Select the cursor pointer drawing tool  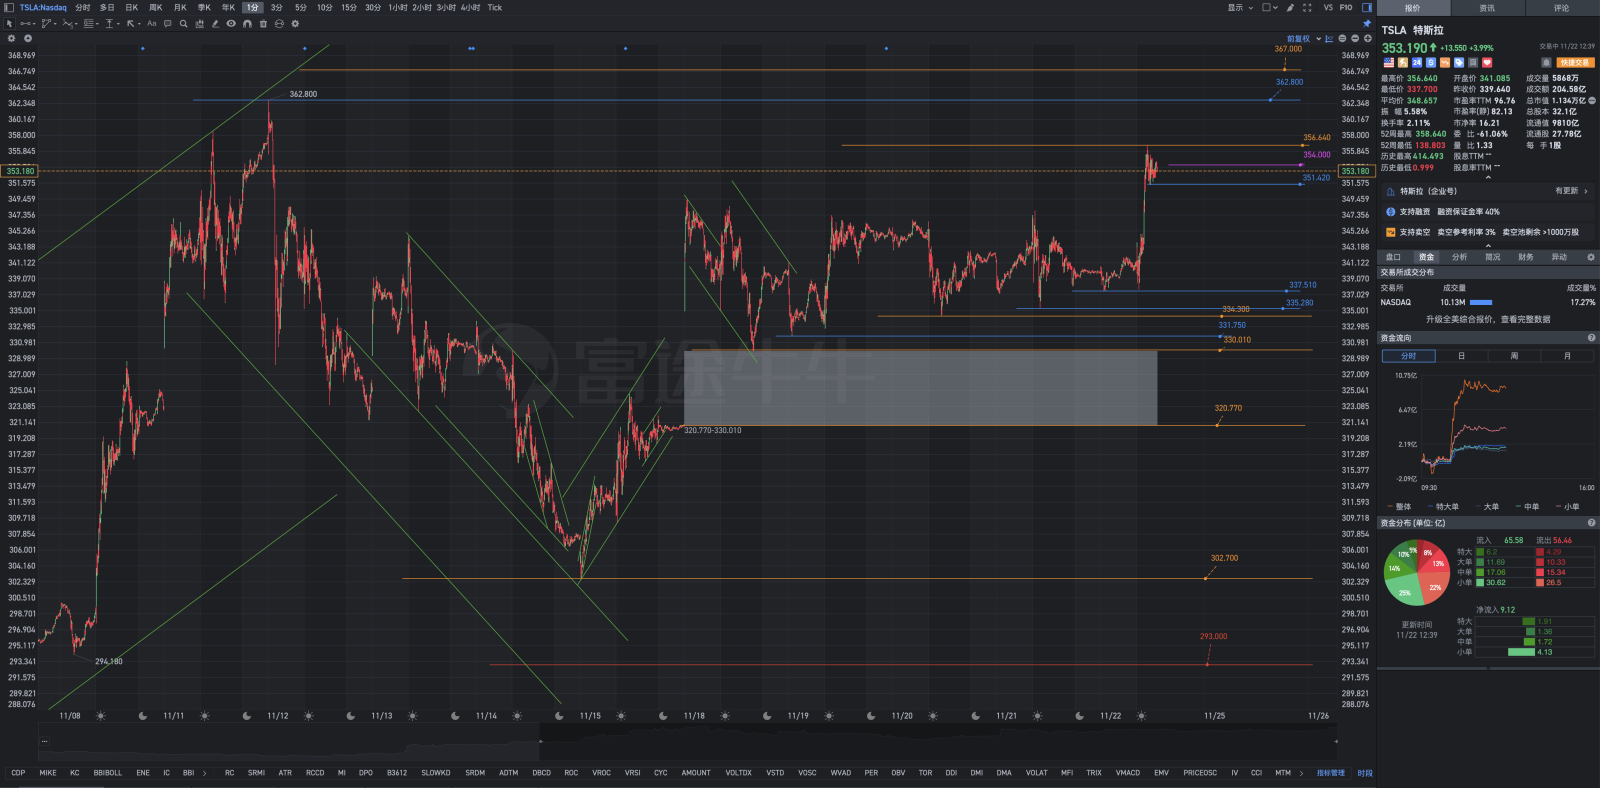pyautogui.click(x=9, y=24)
